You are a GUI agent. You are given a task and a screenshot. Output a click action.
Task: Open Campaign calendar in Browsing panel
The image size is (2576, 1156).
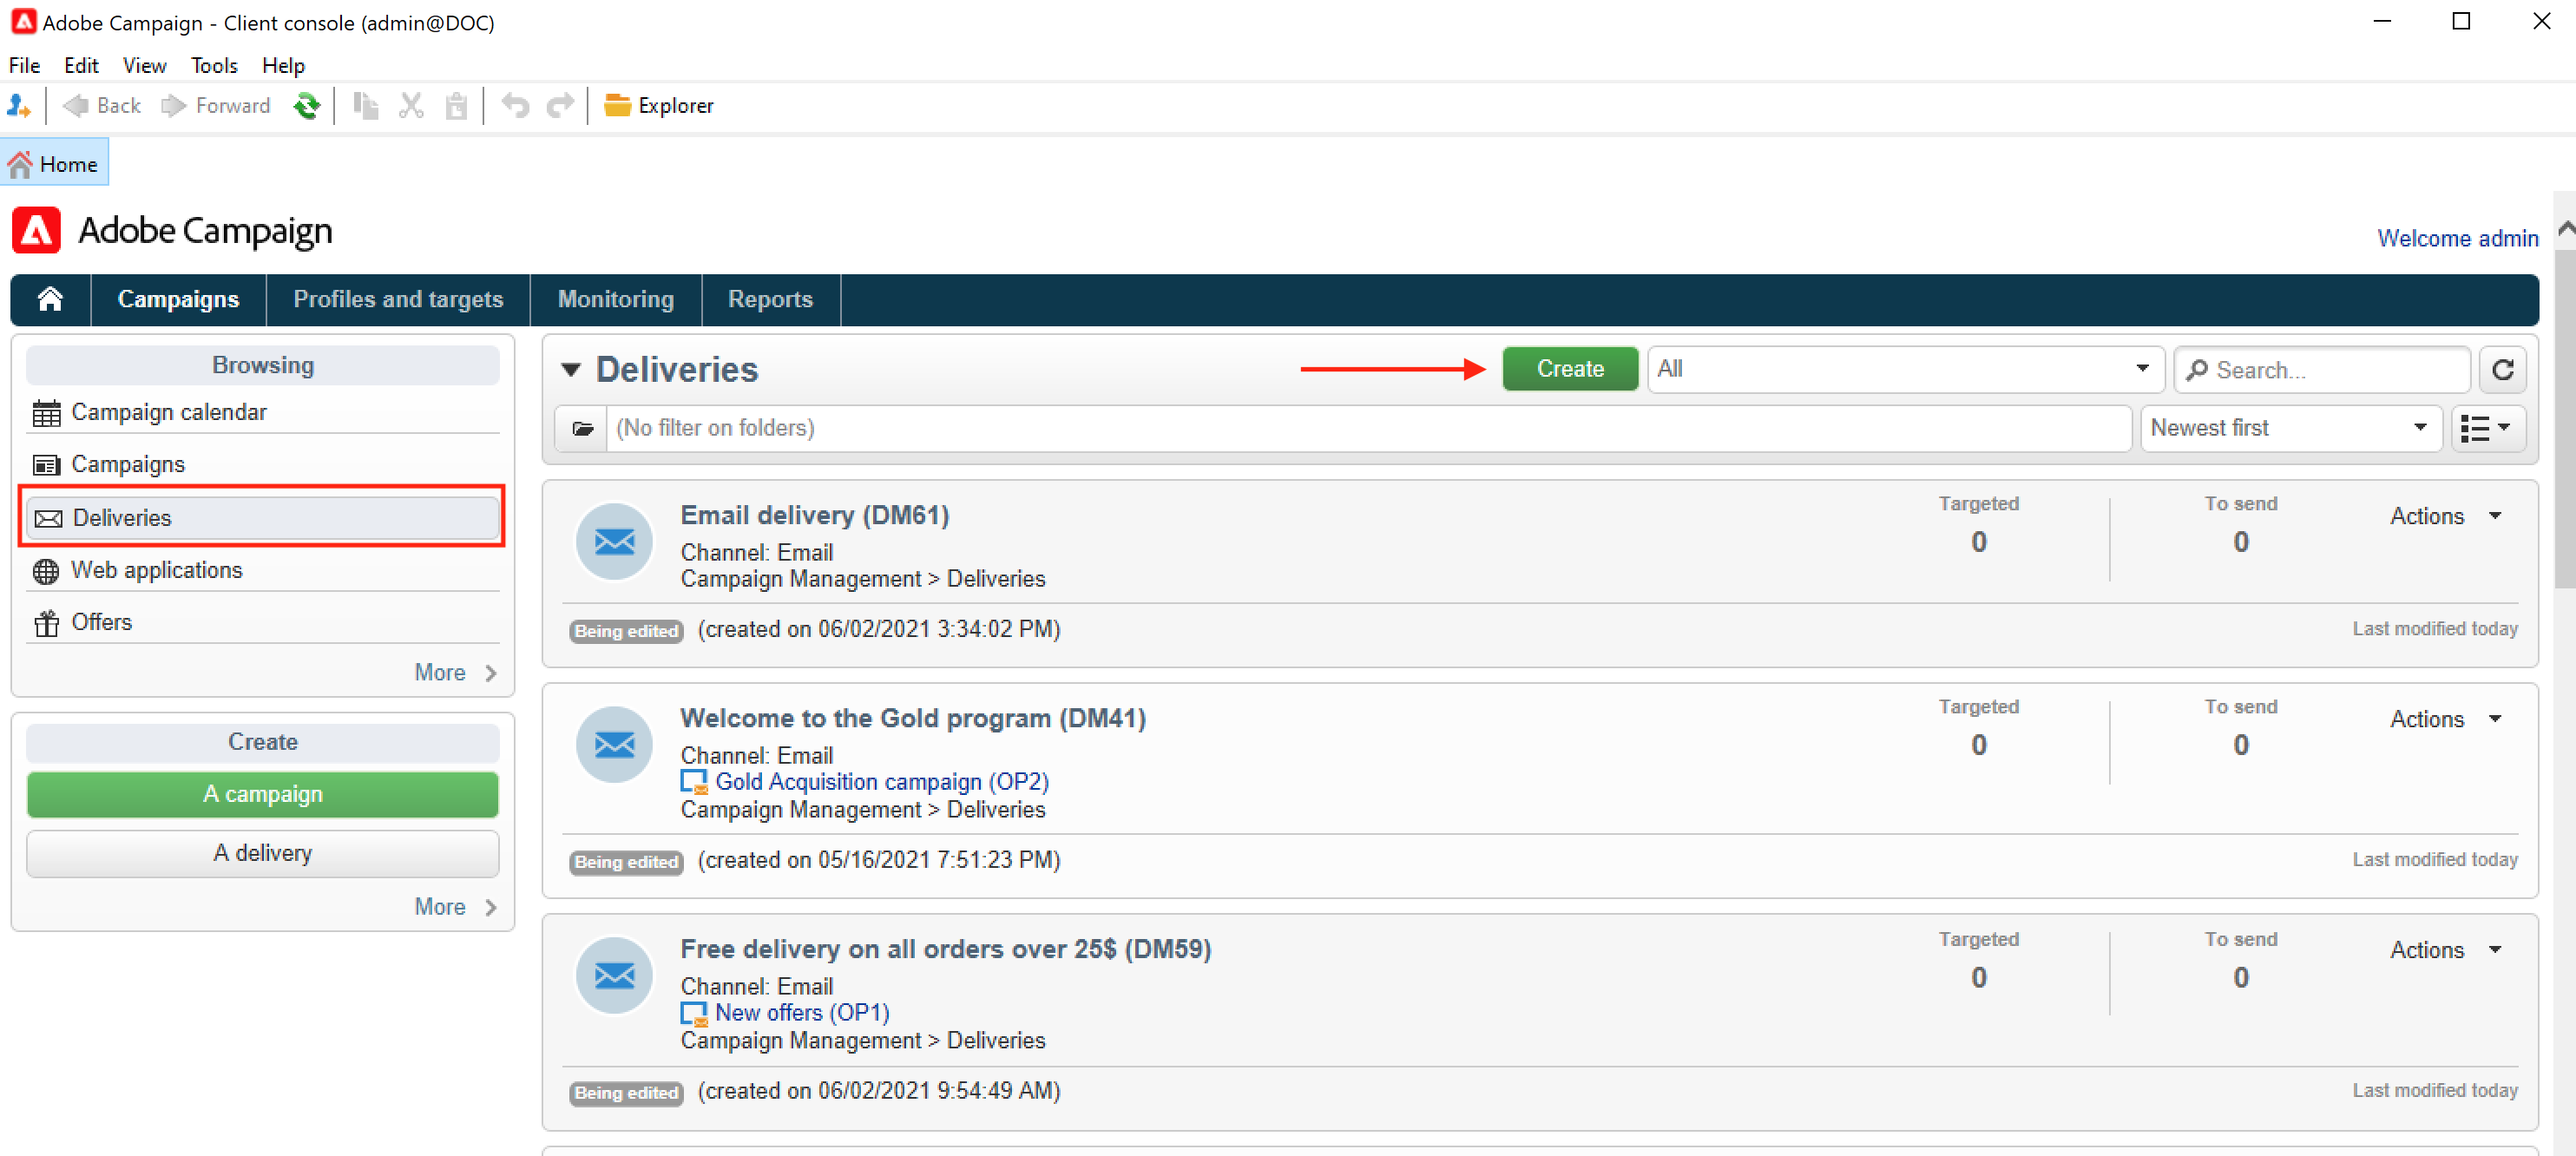(x=168, y=412)
